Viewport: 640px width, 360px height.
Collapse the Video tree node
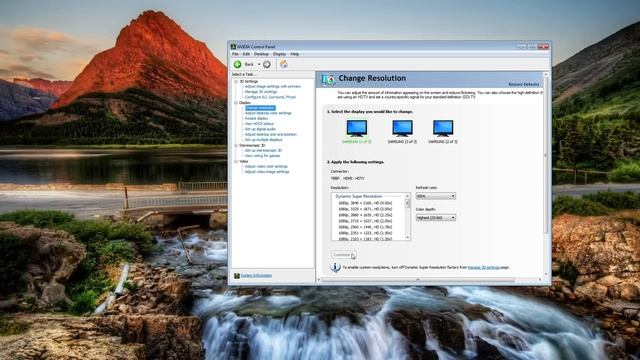(236, 161)
